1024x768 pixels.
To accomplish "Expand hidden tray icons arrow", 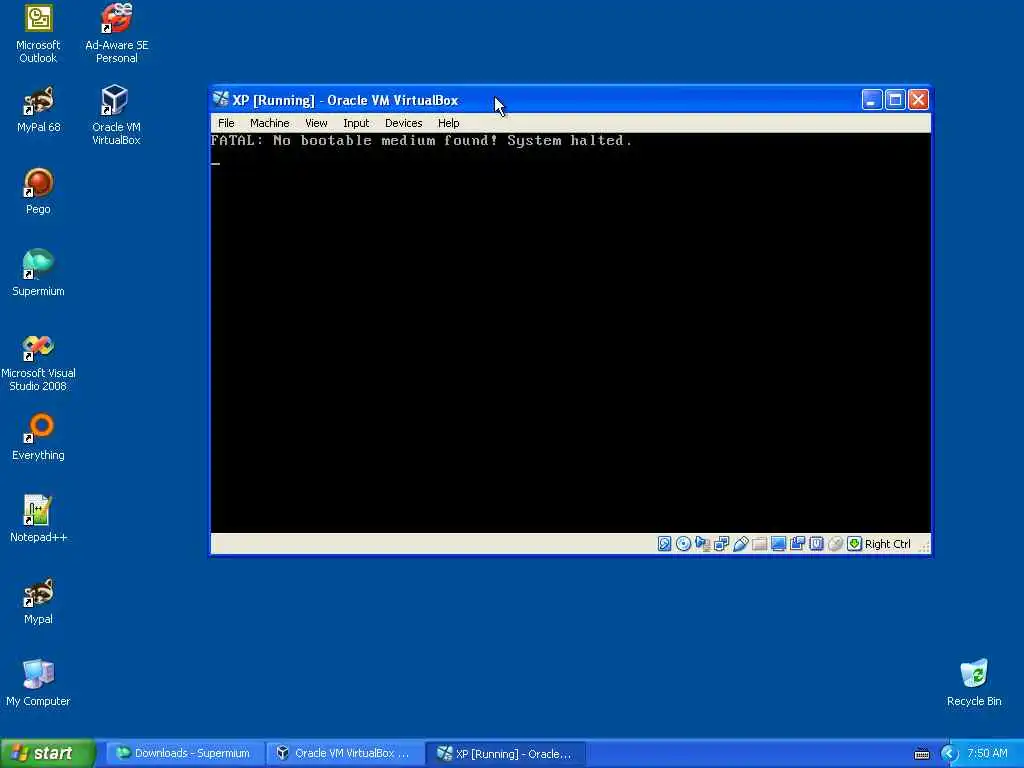I will (x=948, y=754).
